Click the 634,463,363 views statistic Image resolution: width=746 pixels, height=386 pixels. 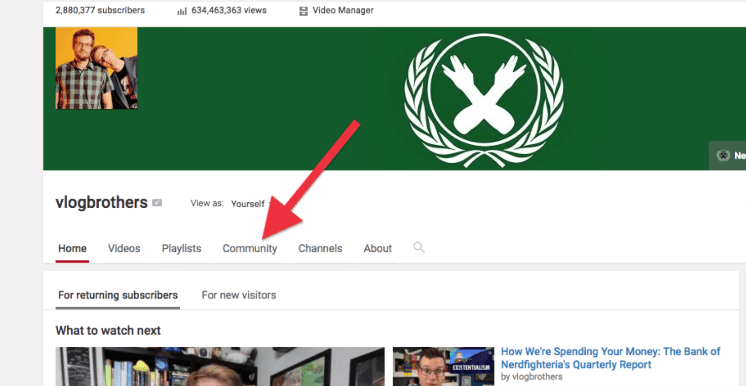point(229,10)
